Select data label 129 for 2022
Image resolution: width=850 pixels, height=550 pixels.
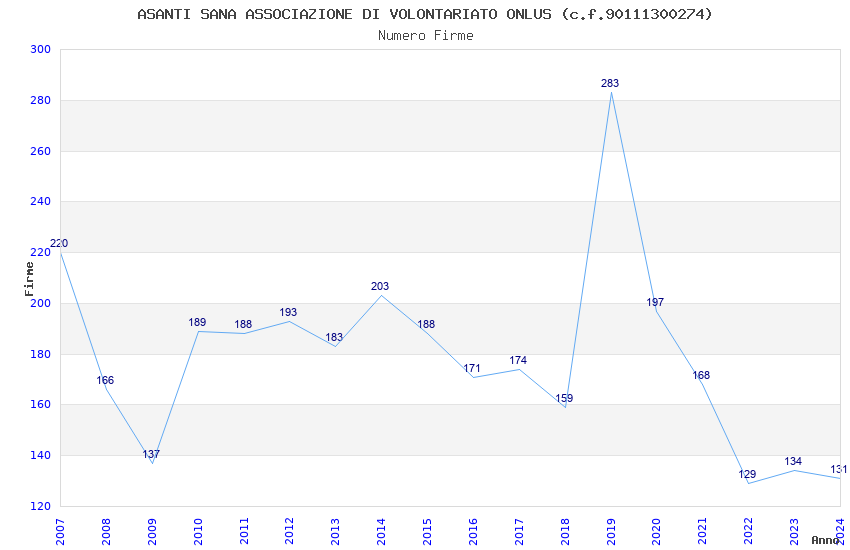[x=747, y=475]
